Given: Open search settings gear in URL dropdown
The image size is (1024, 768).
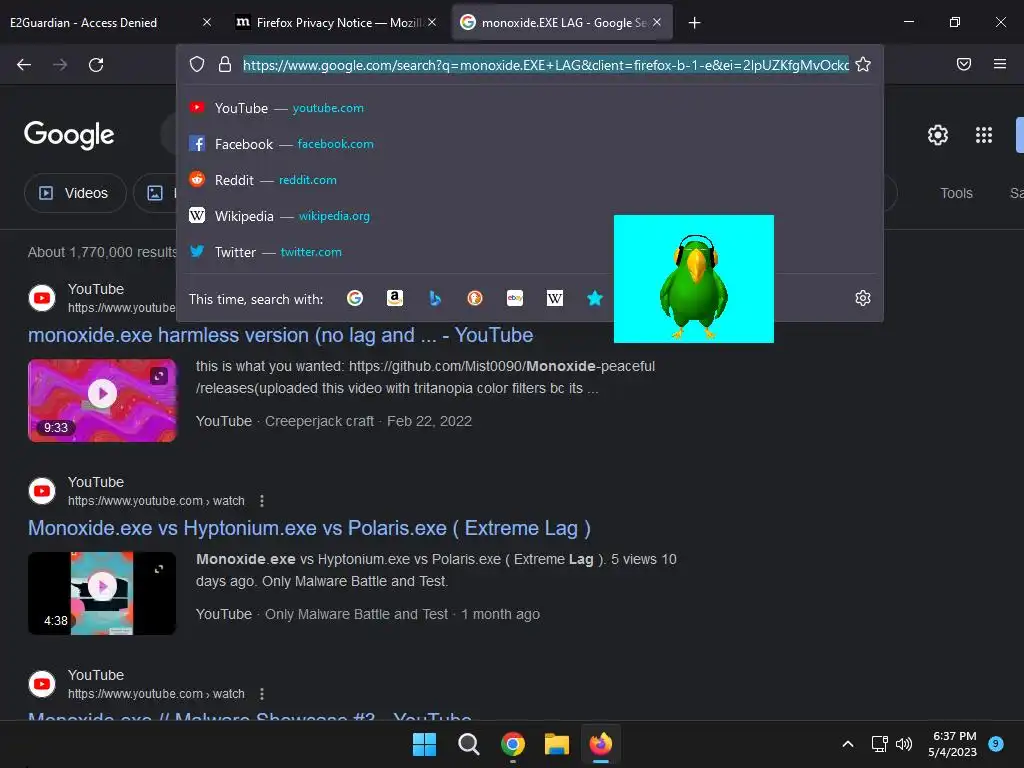Looking at the screenshot, I should (863, 298).
